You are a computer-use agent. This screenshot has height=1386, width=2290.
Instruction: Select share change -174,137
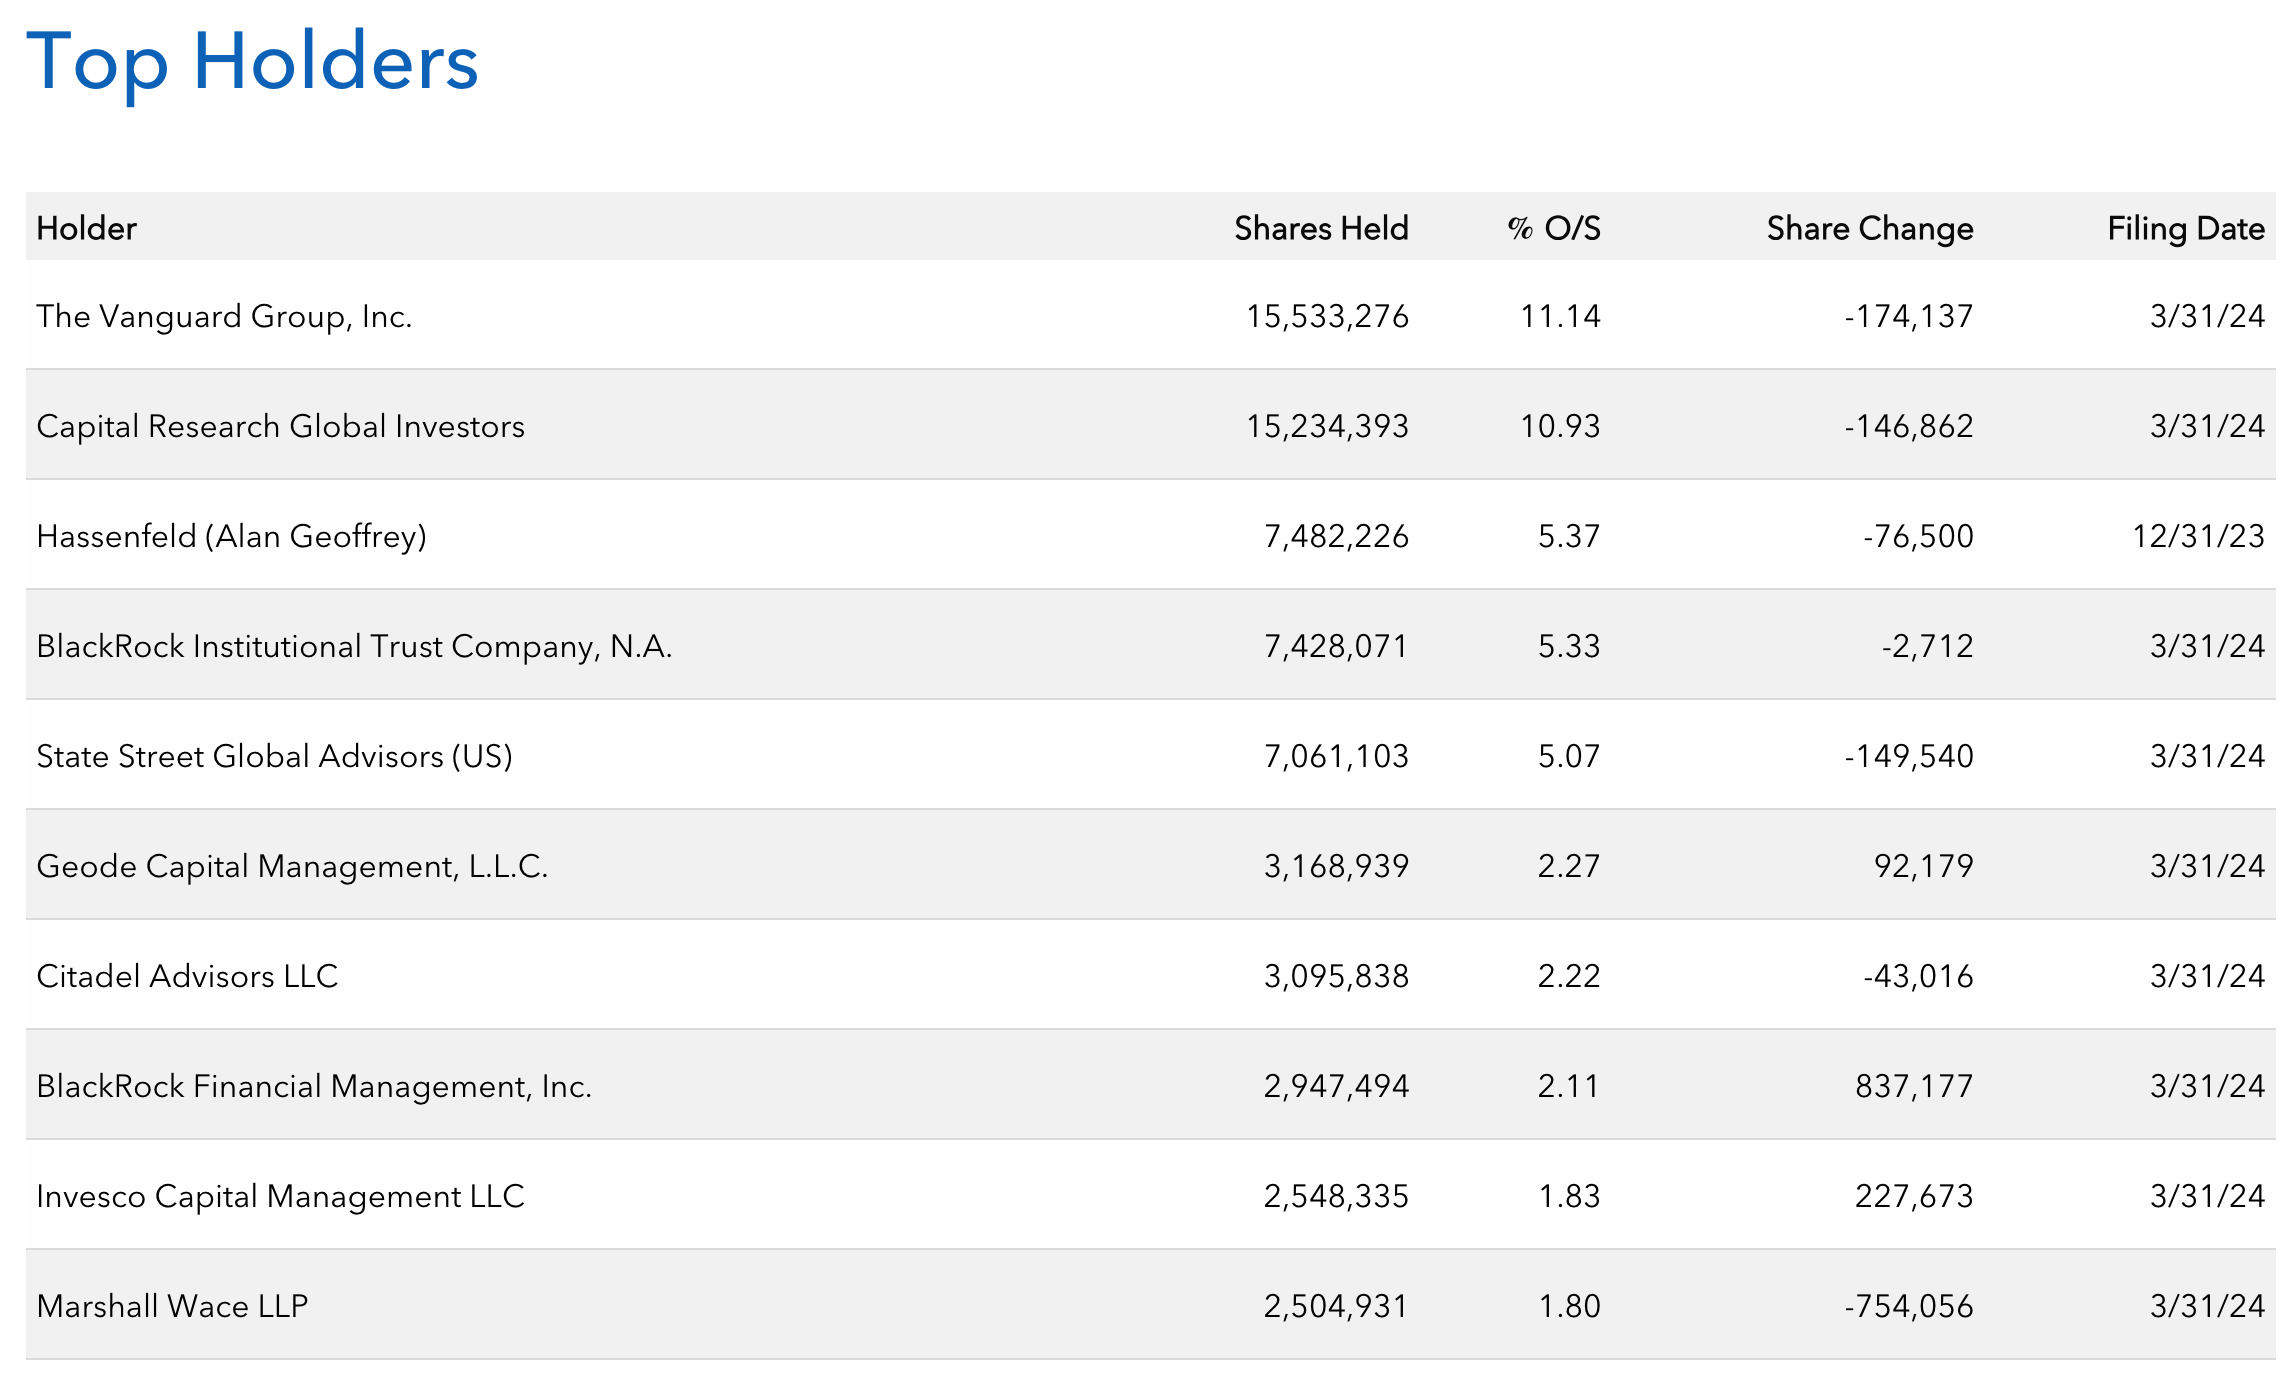[1909, 316]
